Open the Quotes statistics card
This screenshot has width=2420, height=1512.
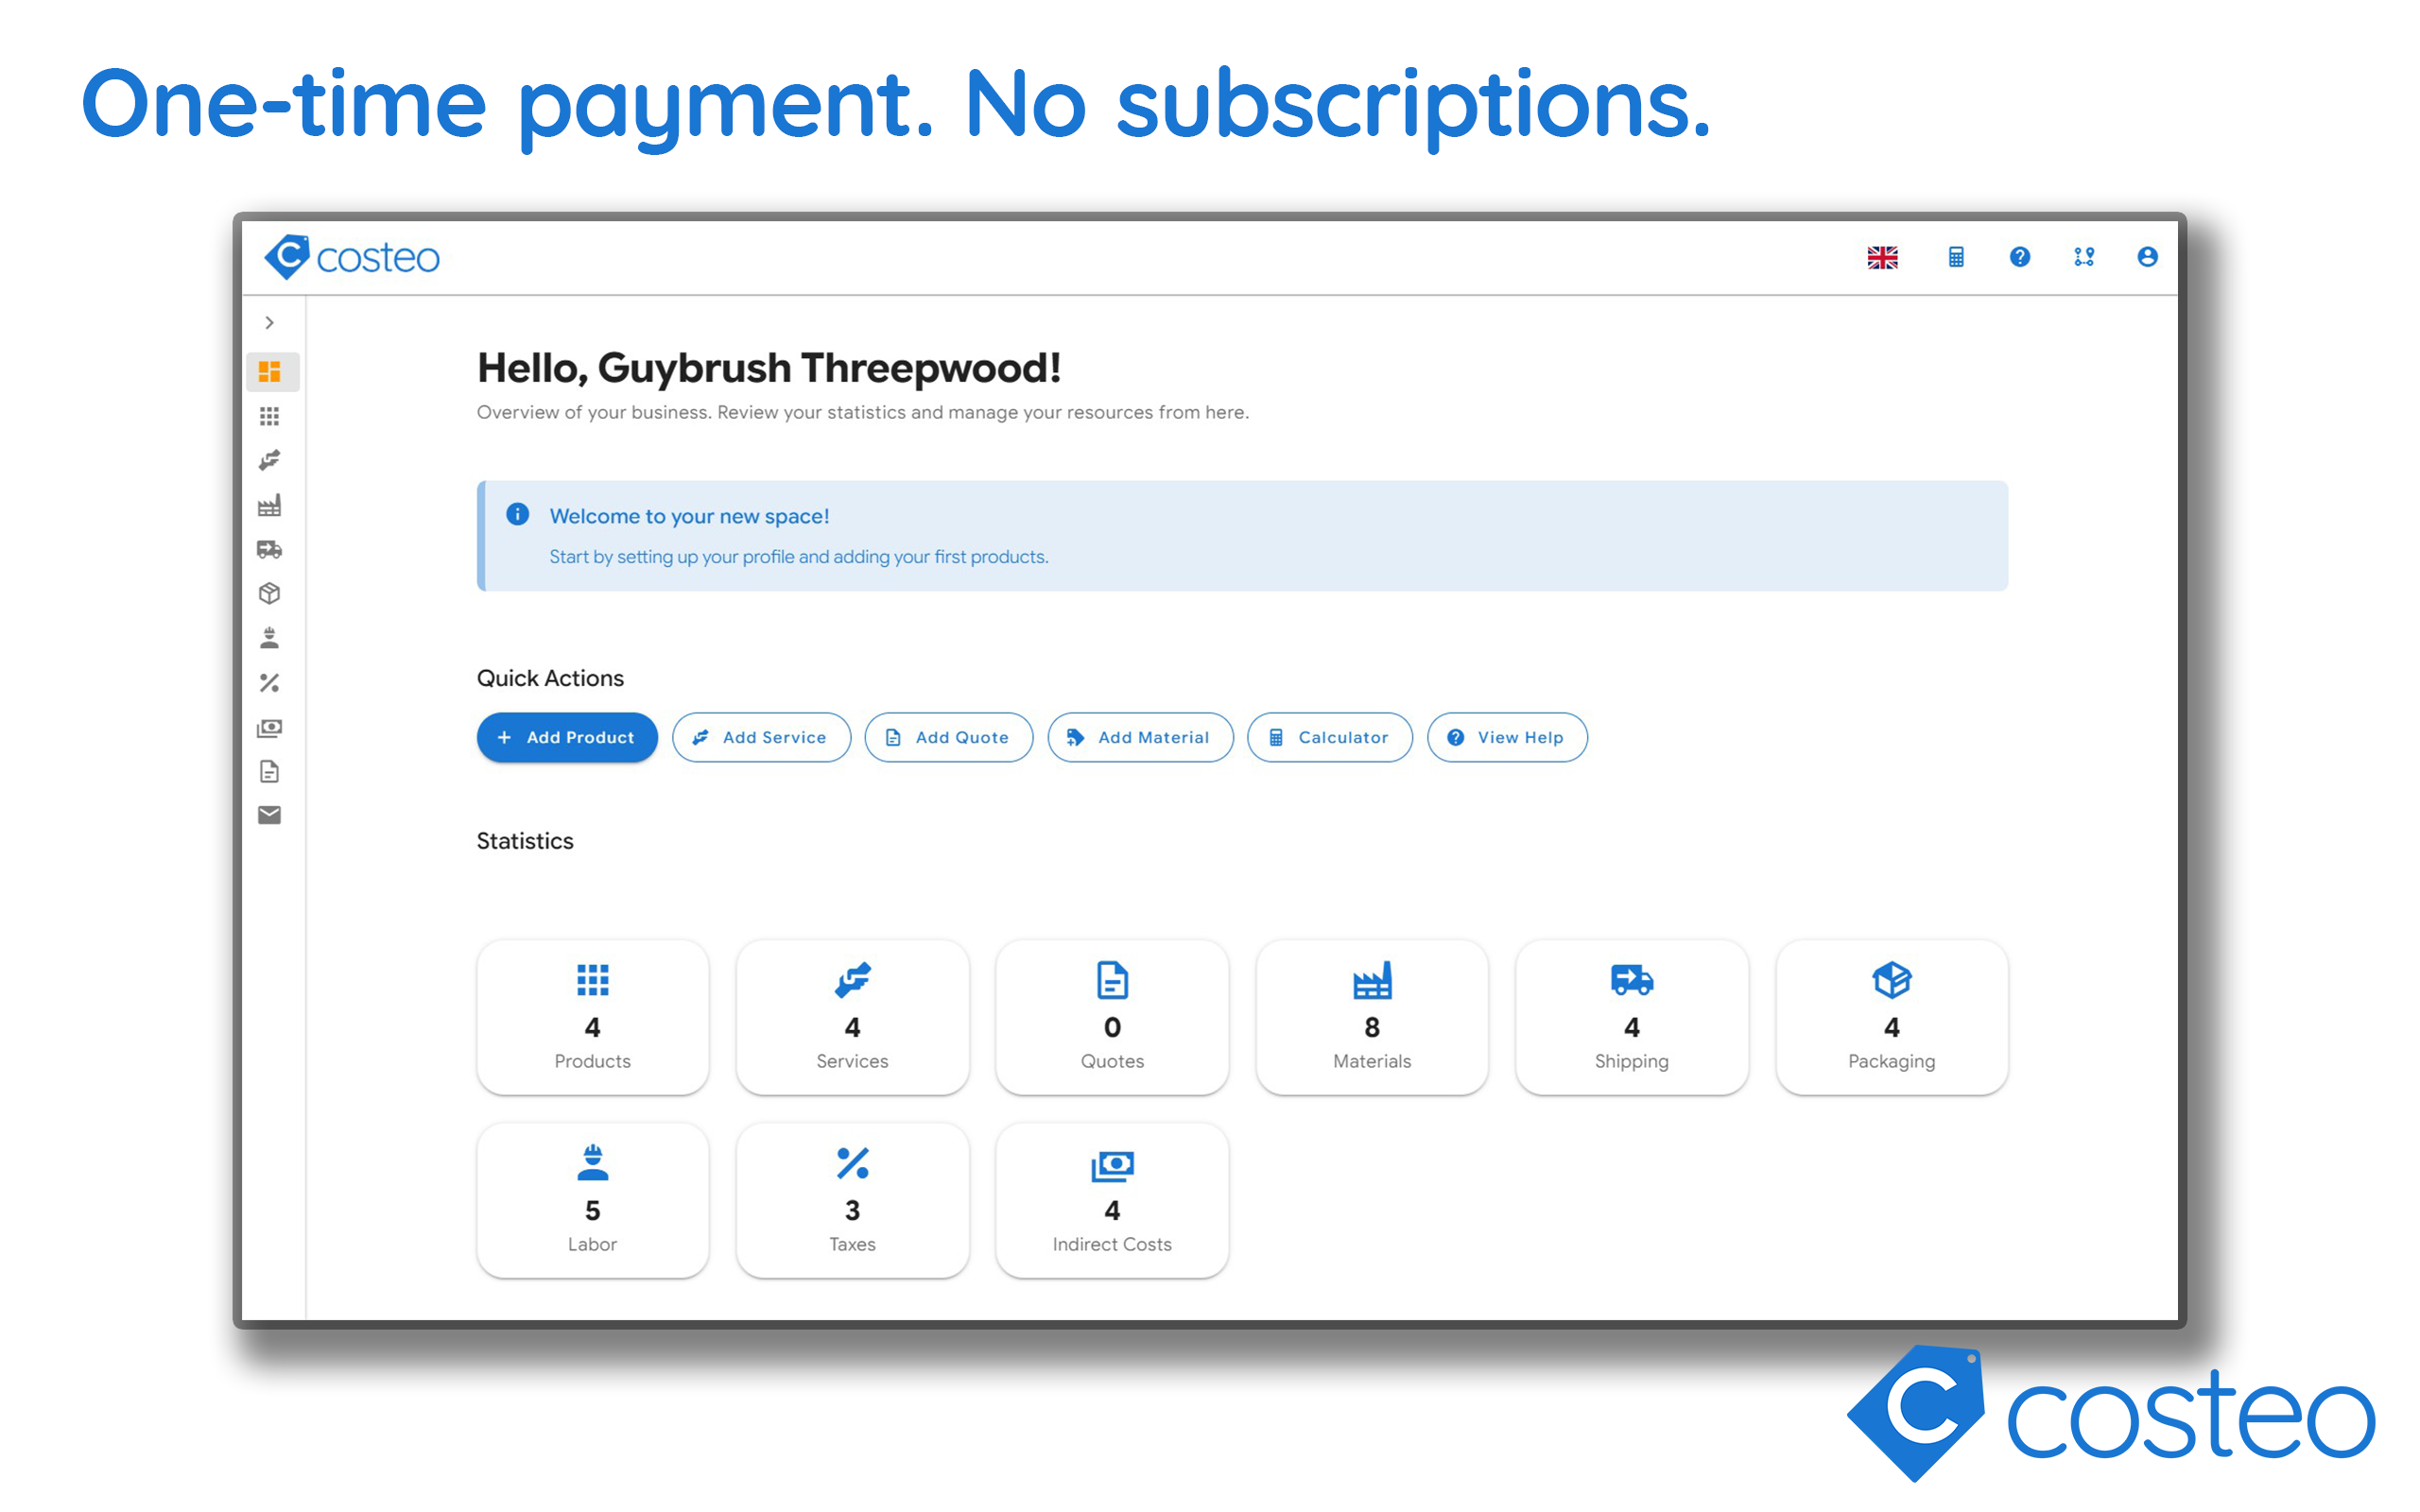coord(1112,1016)
